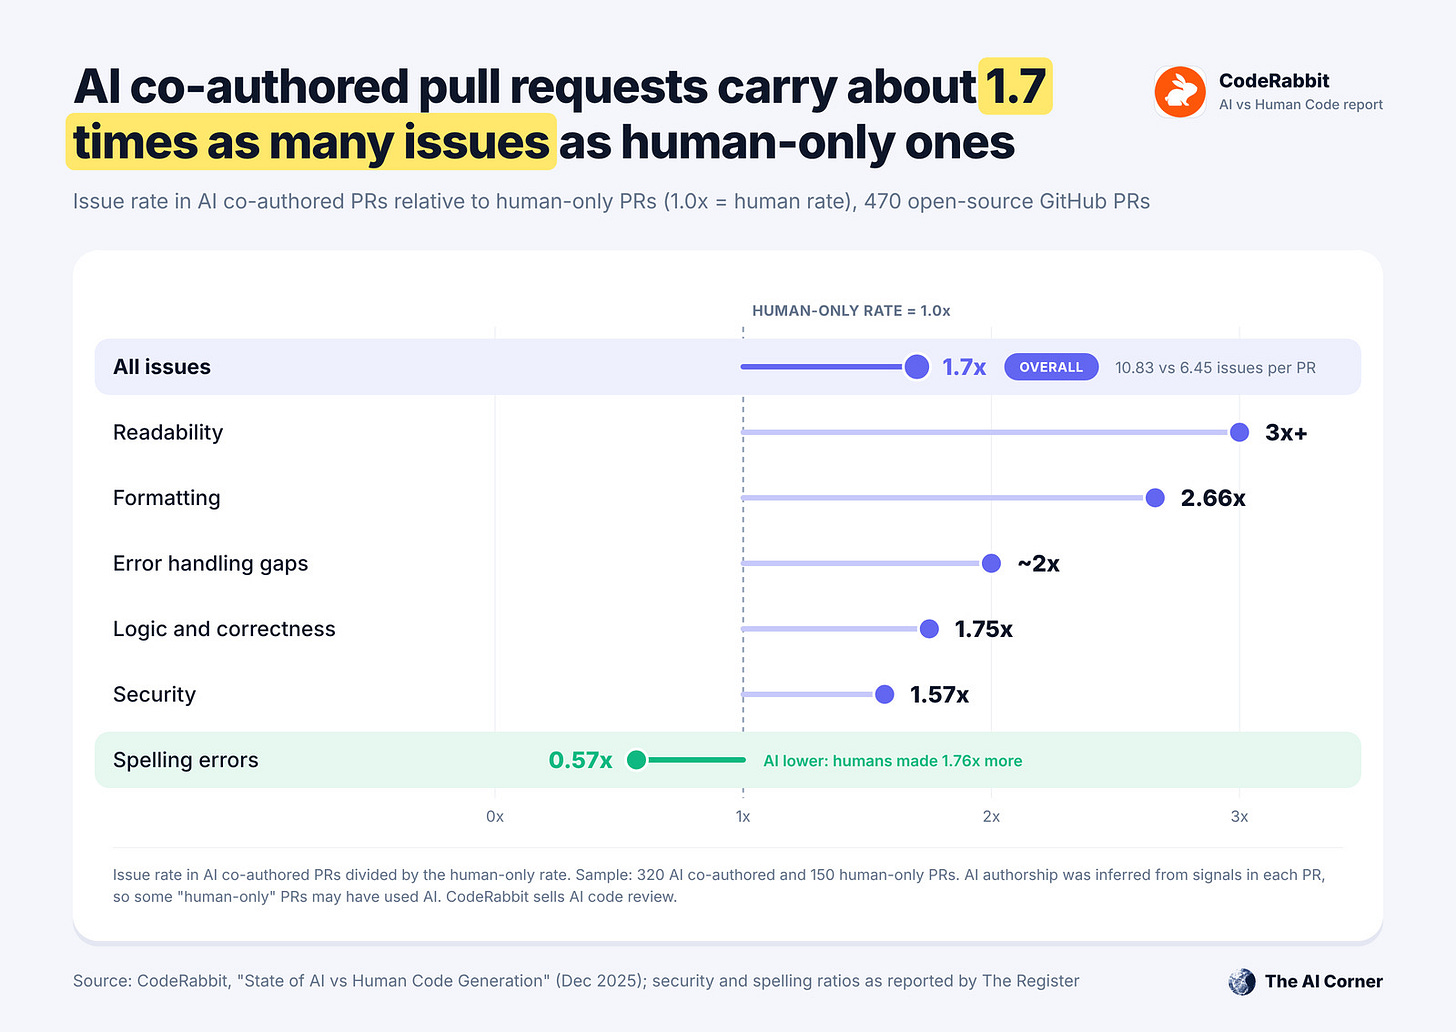The width and height of the screenshot is (1456, 1032).
Task: Click "10.83 vs 6.45 issues per PR" text
Action: [1215, 367]
